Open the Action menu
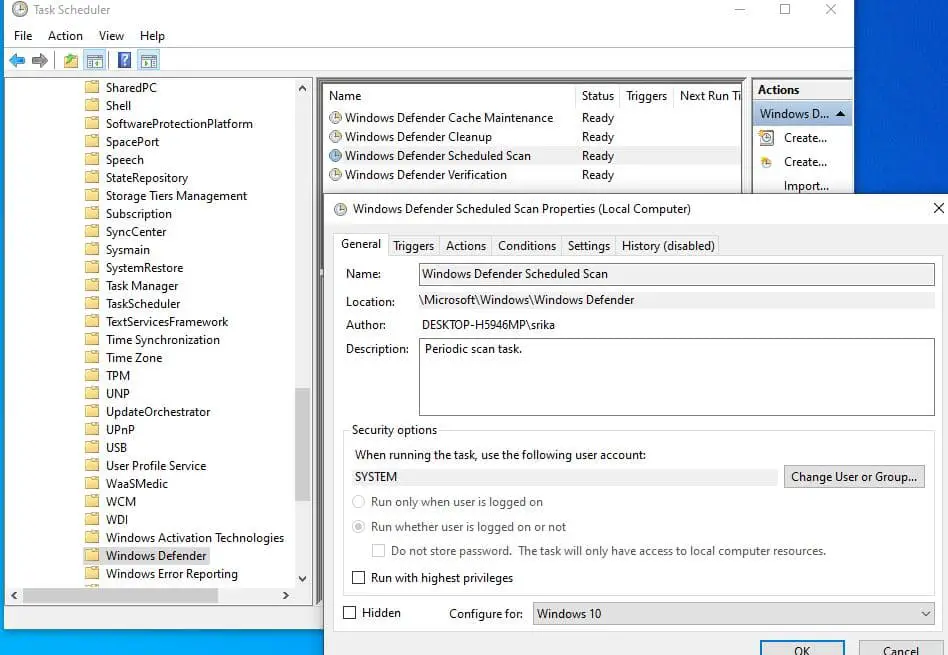This screenshot has width=948, height=655. click(x=65, y=36)
